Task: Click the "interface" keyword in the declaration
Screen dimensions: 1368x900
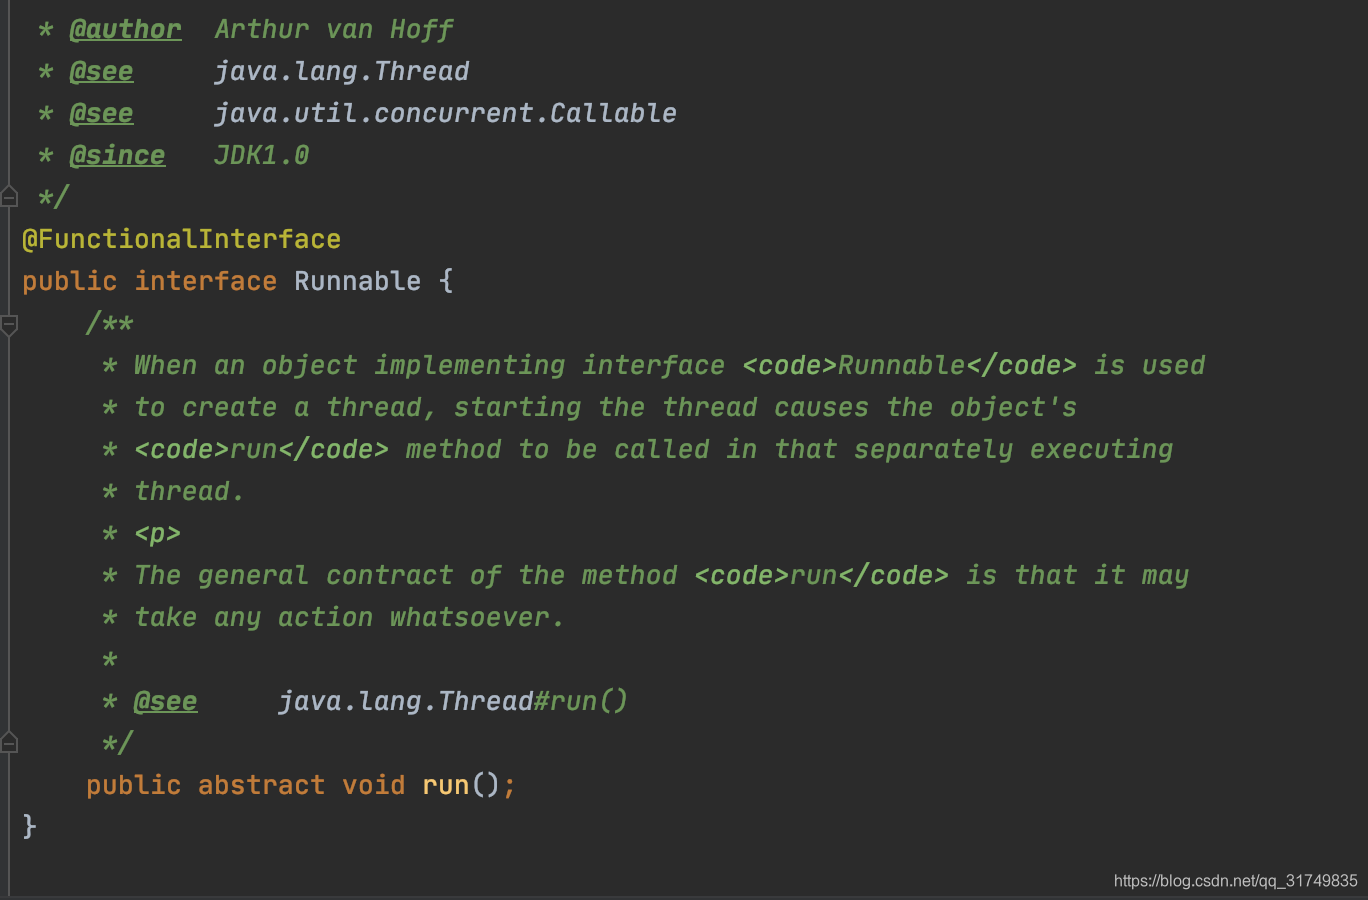Action: click(205, 282)
